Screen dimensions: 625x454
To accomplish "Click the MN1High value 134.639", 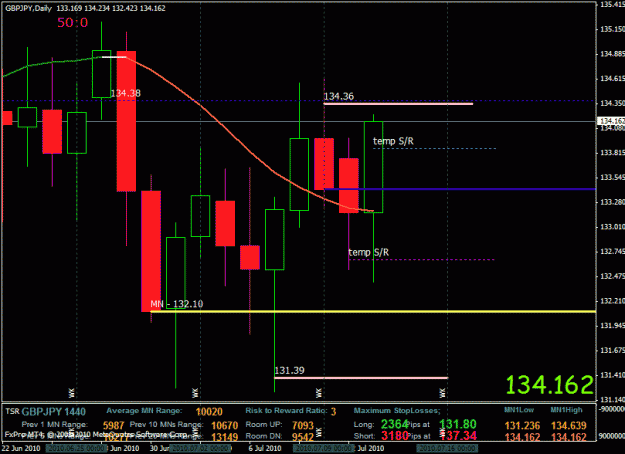I will [x=569, y=426].
